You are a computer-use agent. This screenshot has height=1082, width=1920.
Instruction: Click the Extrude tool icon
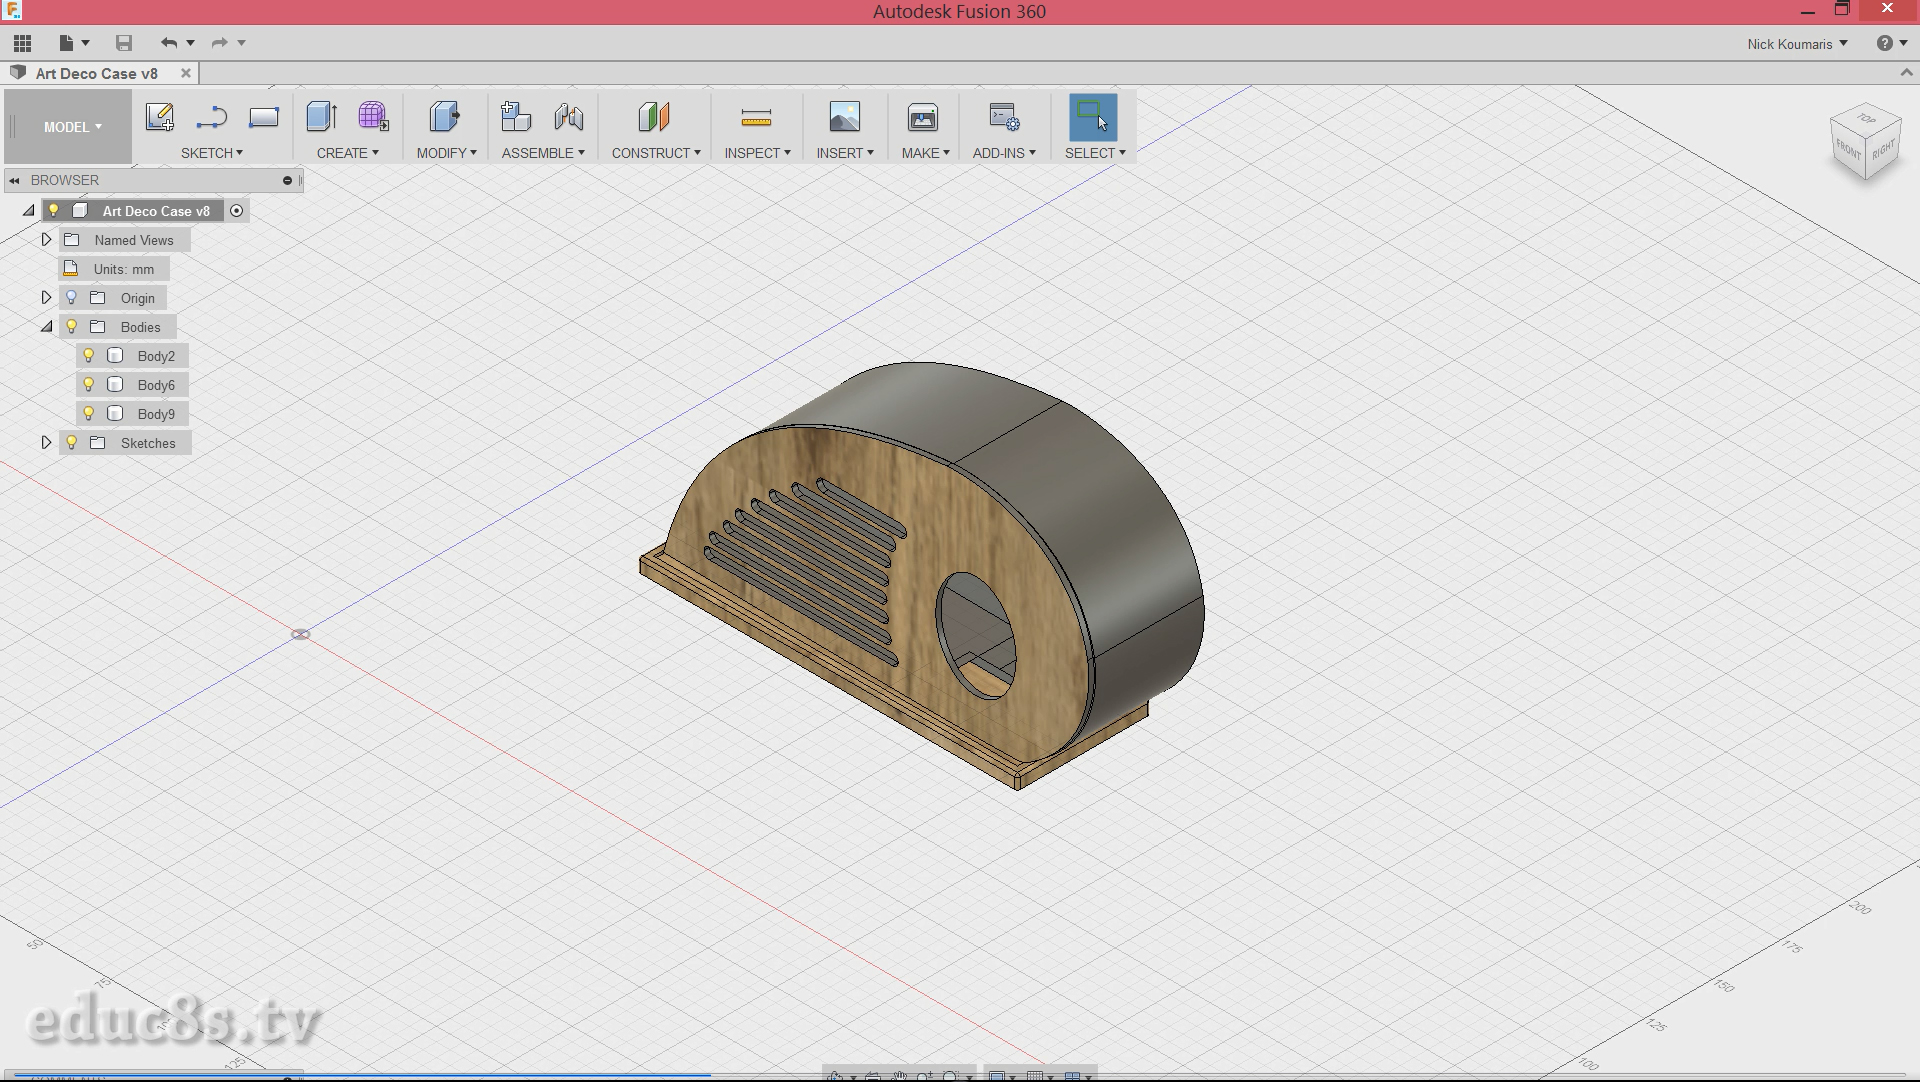tap(321, 117)
